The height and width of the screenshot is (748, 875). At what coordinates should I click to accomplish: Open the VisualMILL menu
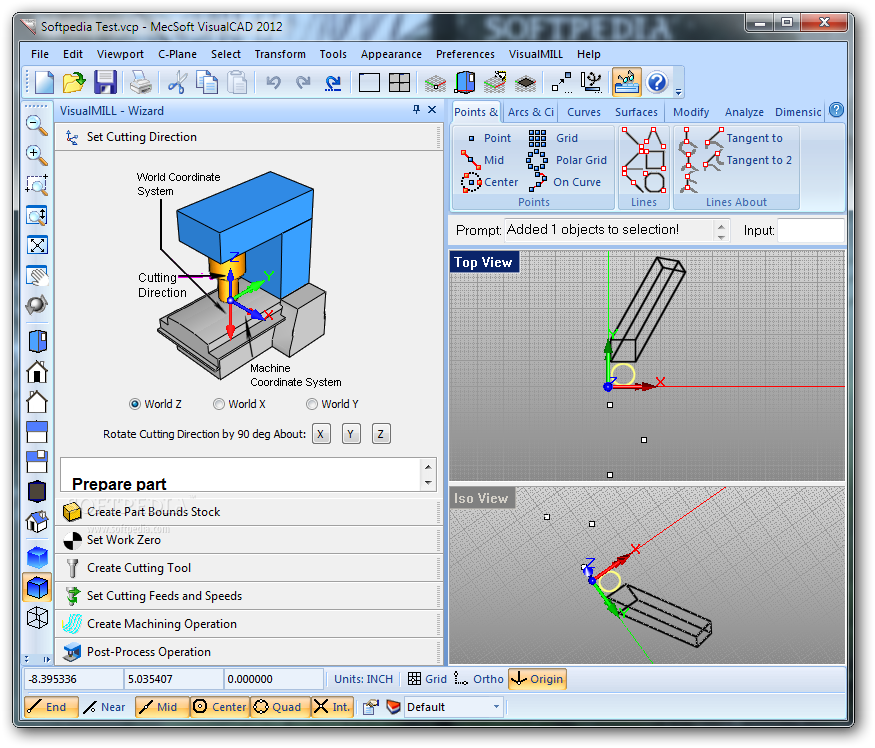(535, 54)
